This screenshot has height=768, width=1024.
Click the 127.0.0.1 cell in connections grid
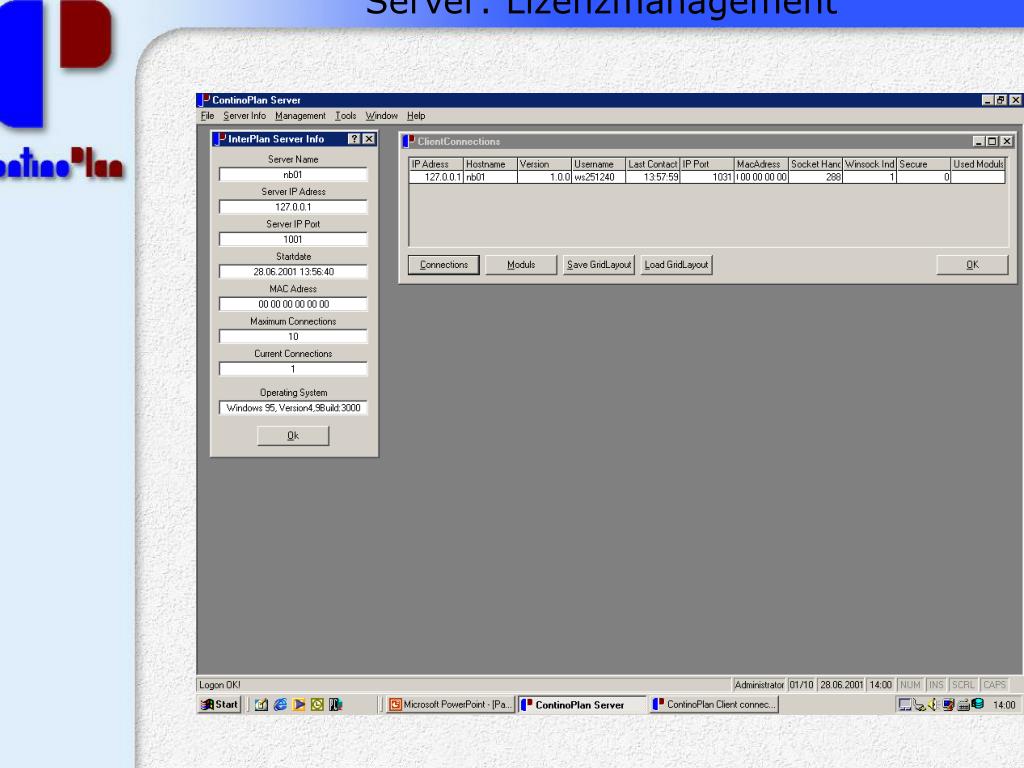point(436,177)
